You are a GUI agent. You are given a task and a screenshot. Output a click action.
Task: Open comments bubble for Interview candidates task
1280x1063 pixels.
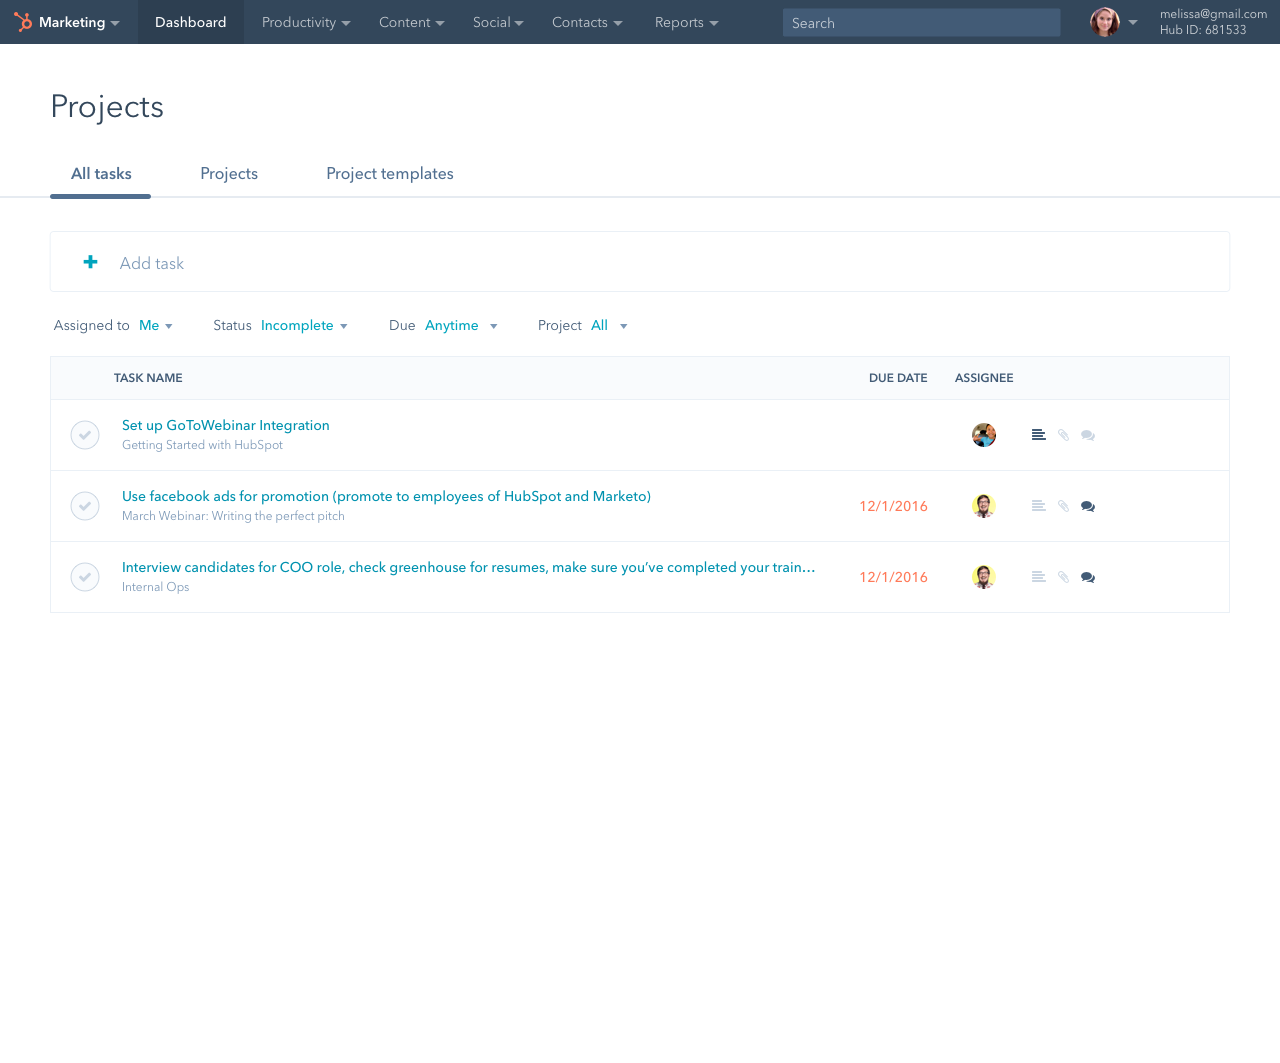pyautogui.click(x=1088, y=577)
